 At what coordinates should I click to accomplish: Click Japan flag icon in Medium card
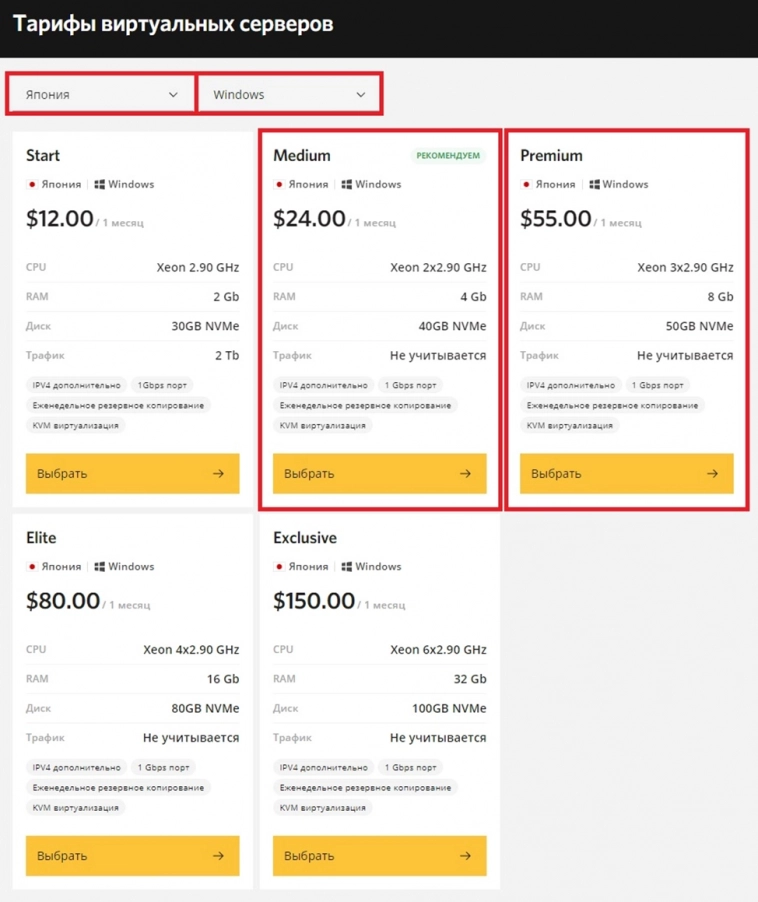(280, 185)
